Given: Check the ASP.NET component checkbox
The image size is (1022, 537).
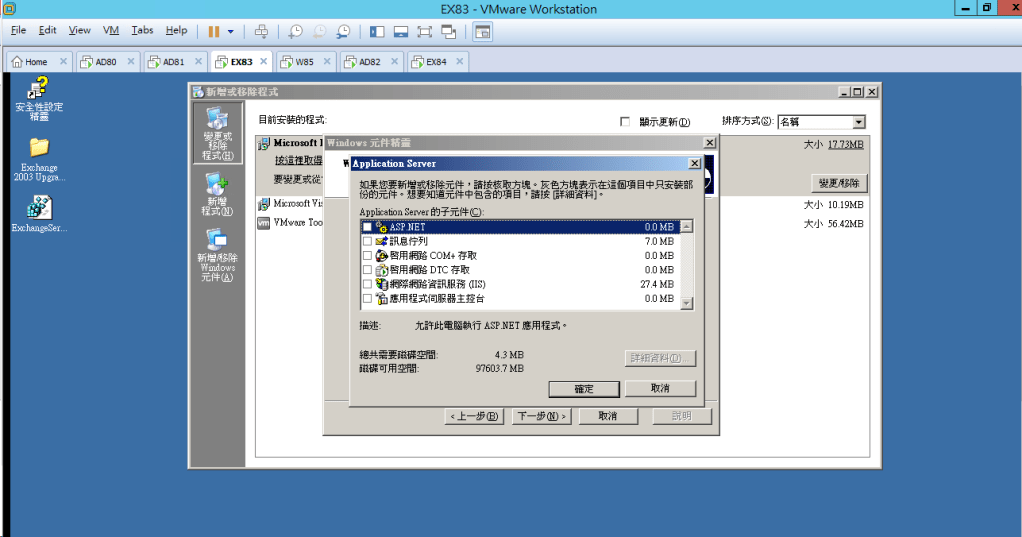Looking at the screenshot, I should click(367, 228).
